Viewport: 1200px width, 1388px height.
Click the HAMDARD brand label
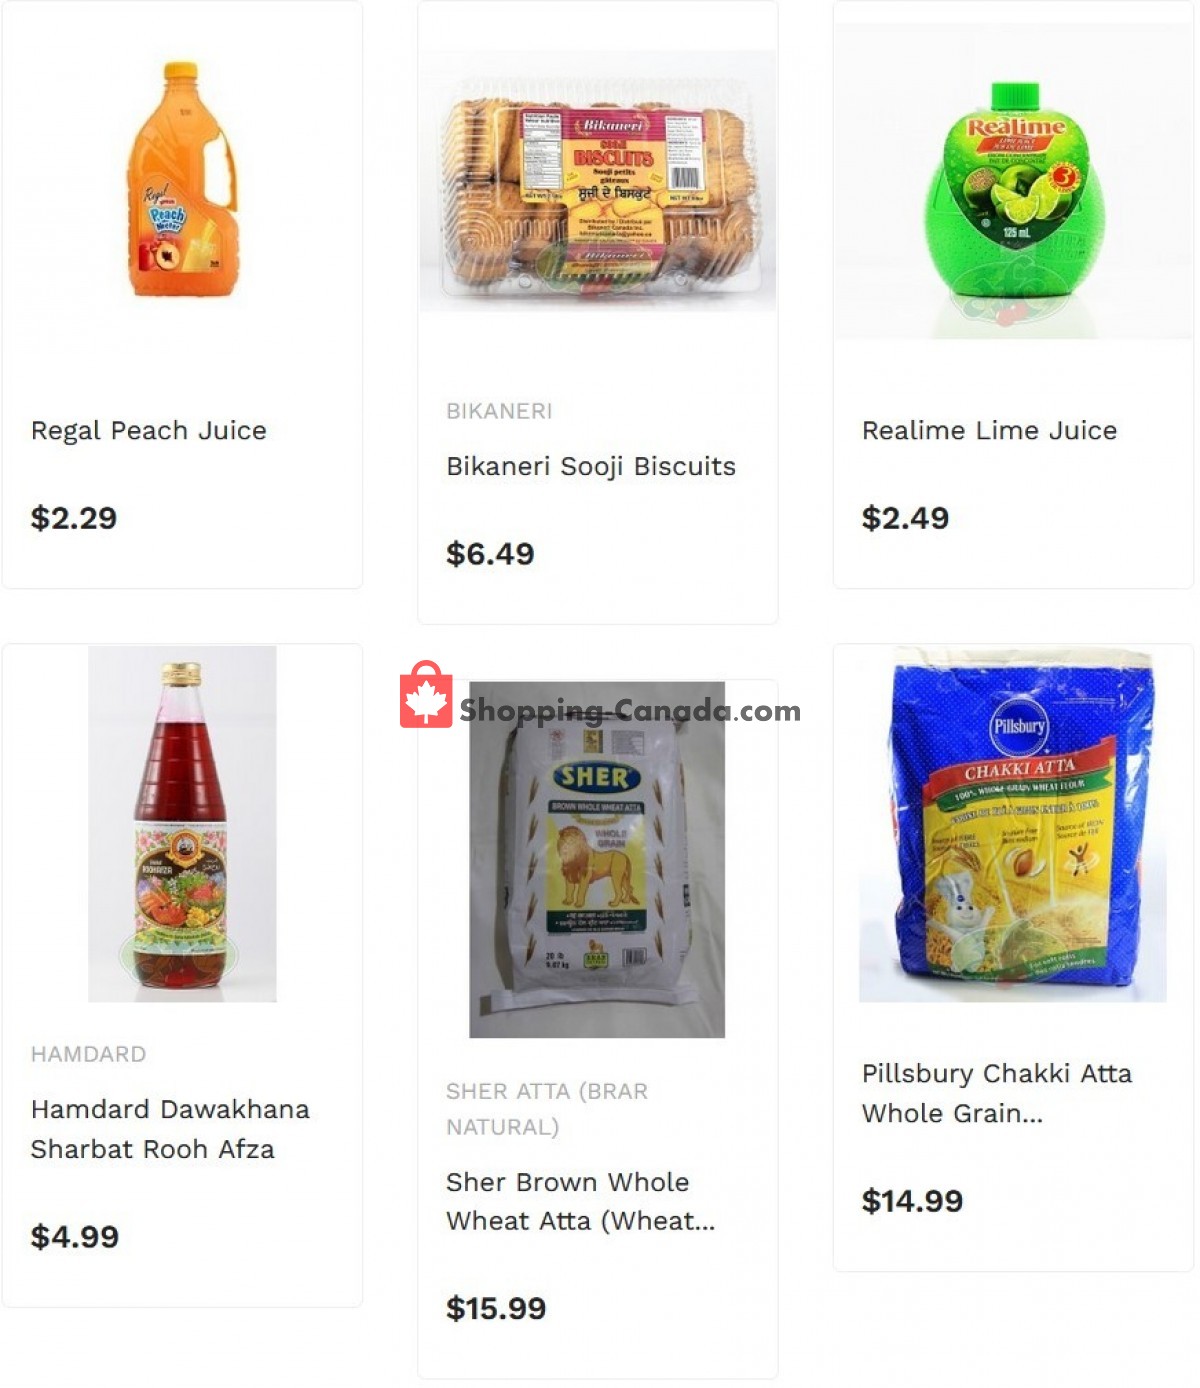(88, 1054)
